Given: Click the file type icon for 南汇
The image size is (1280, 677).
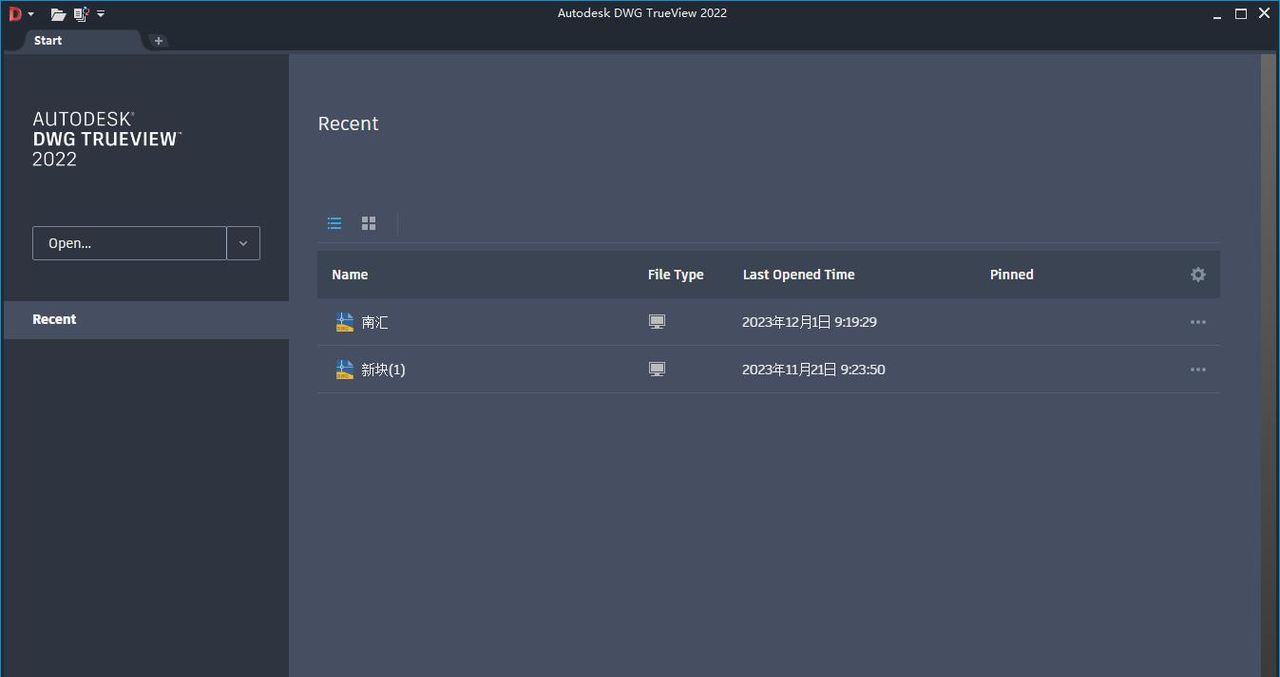Looking at the screenshot, I should coord(657,322).
